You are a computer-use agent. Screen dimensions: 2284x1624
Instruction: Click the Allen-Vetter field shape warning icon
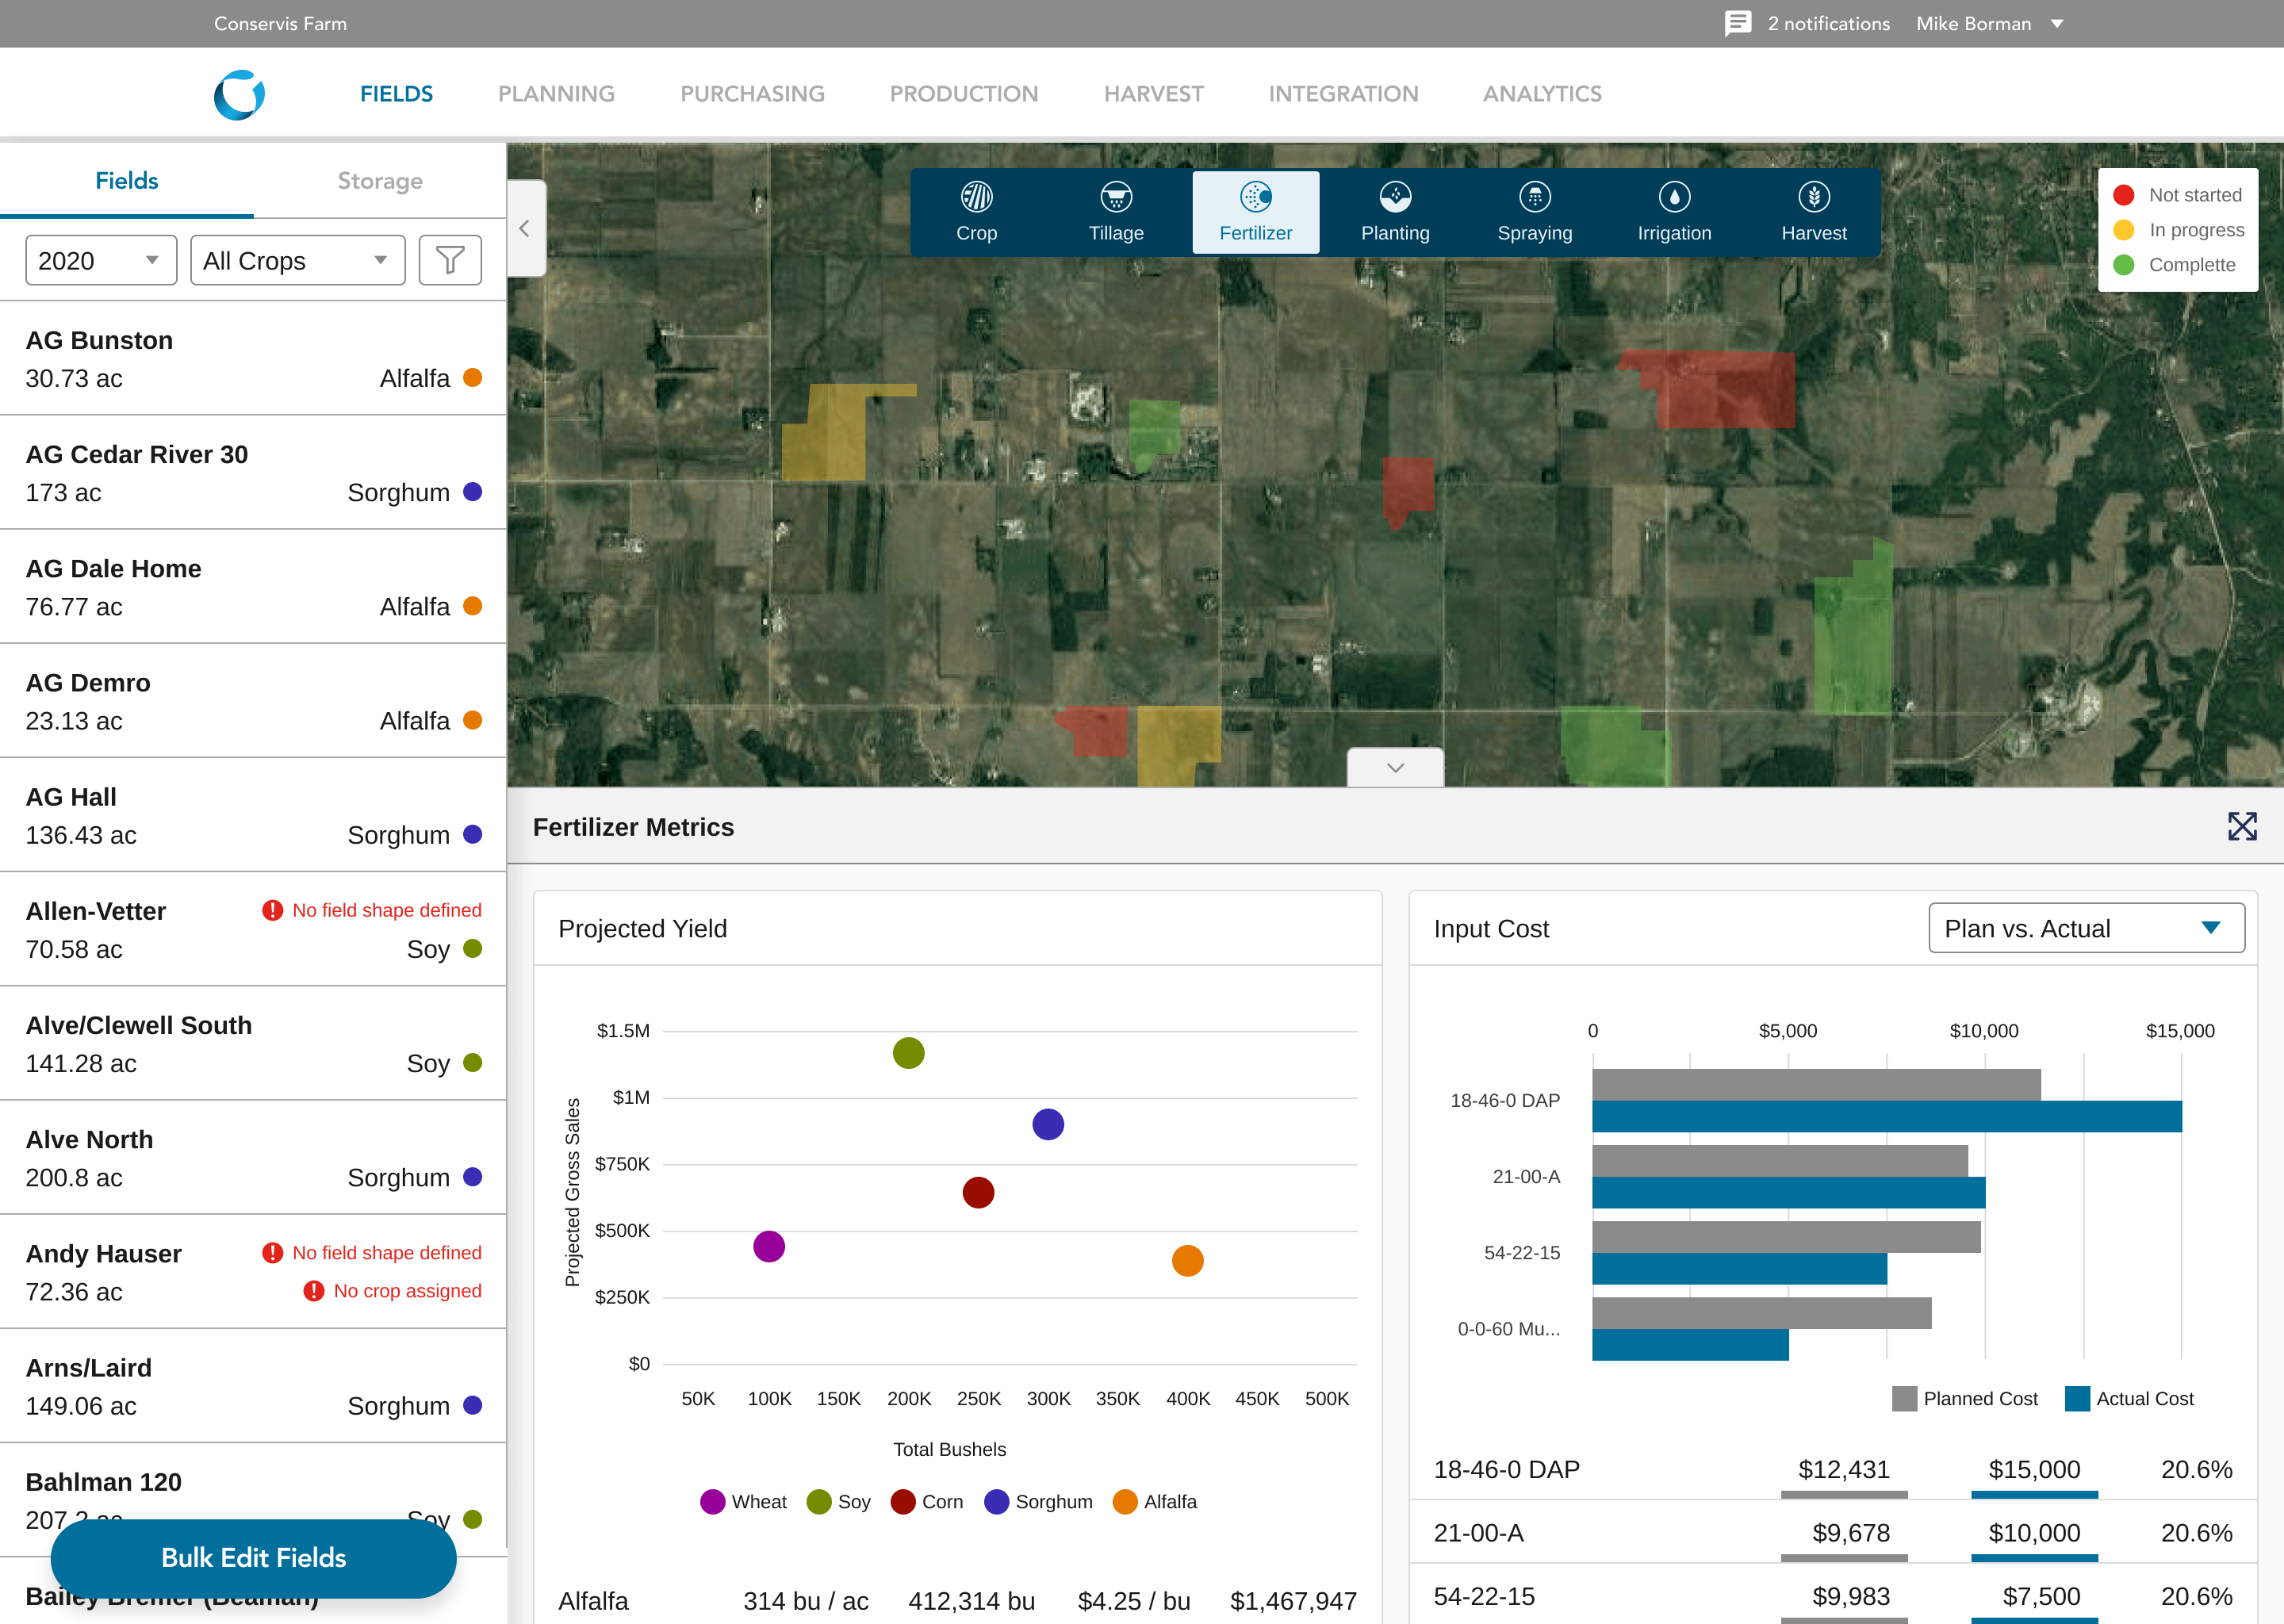pos(272,910)
